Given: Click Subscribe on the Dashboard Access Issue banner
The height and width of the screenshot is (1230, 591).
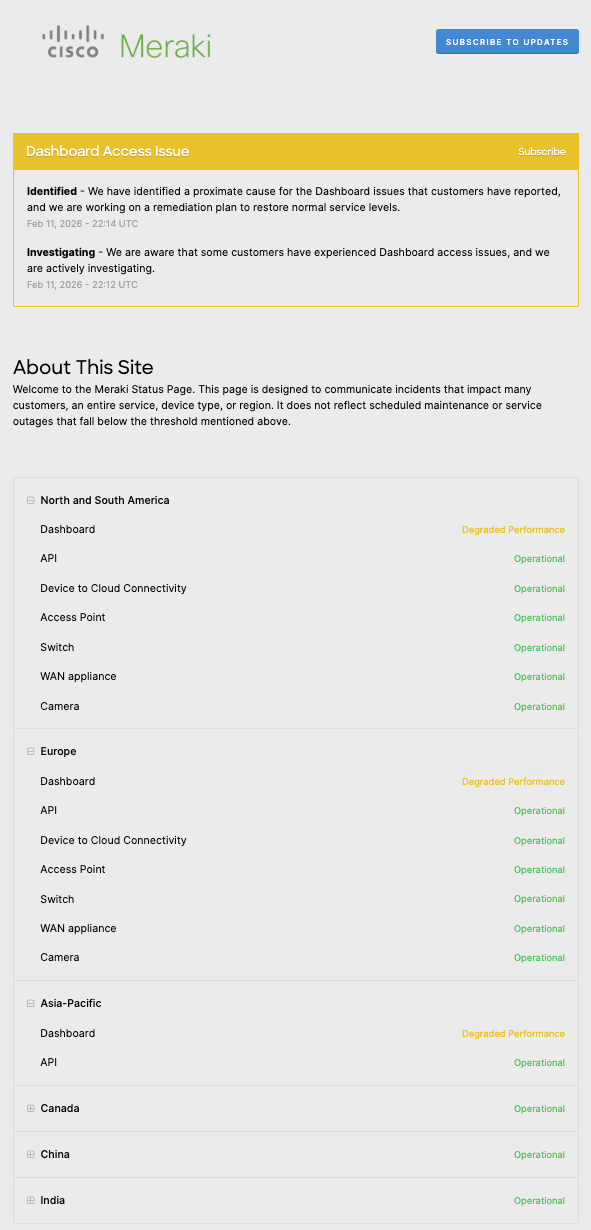Looking at the screenshot, I should point(542,151).
